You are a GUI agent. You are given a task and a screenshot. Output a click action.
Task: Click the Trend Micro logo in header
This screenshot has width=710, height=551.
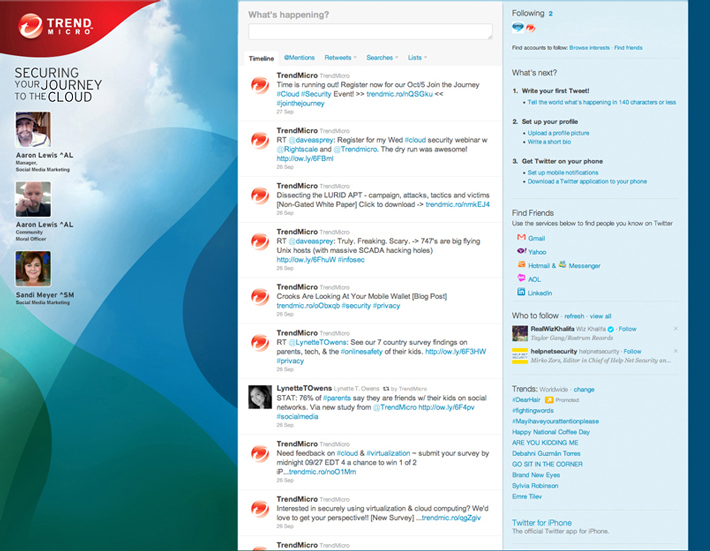click(x=55, y=26)
